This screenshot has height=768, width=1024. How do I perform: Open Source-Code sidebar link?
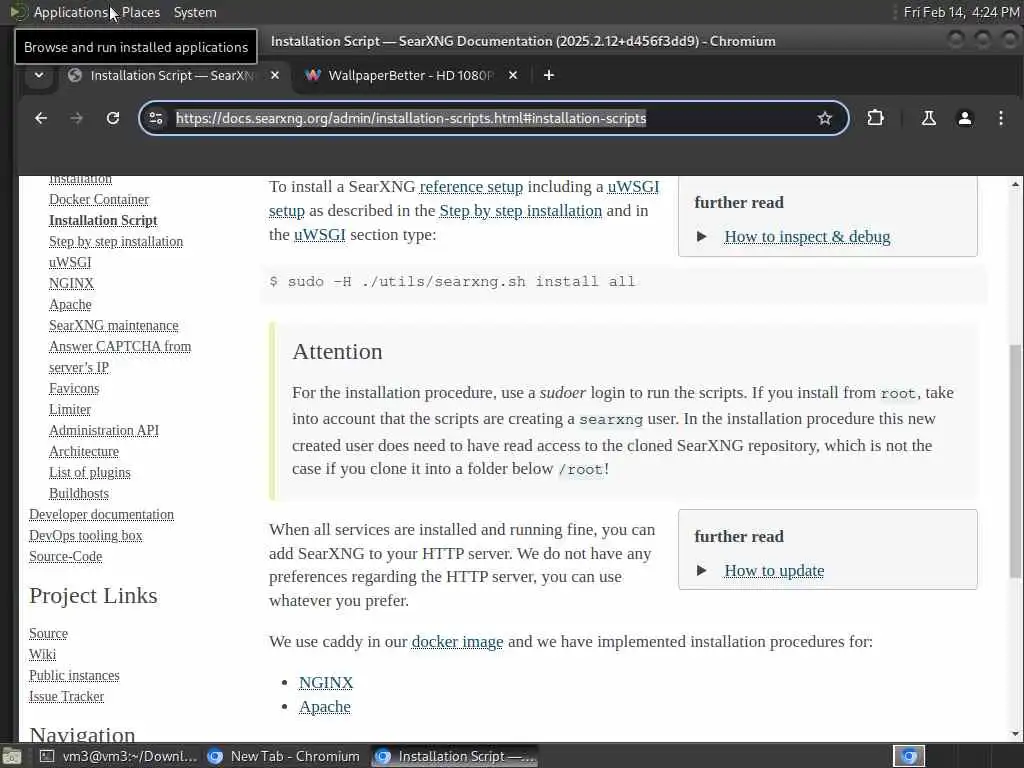[x=65, y=556]
